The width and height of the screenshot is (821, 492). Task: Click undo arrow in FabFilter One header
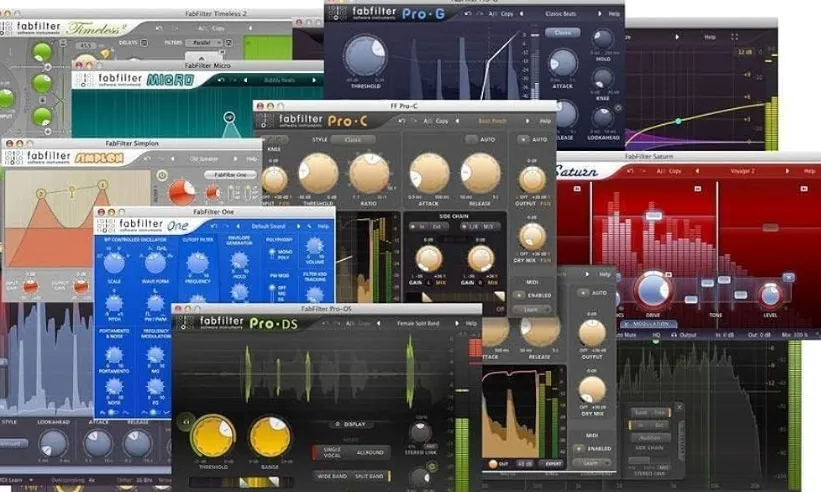point(214,226)
